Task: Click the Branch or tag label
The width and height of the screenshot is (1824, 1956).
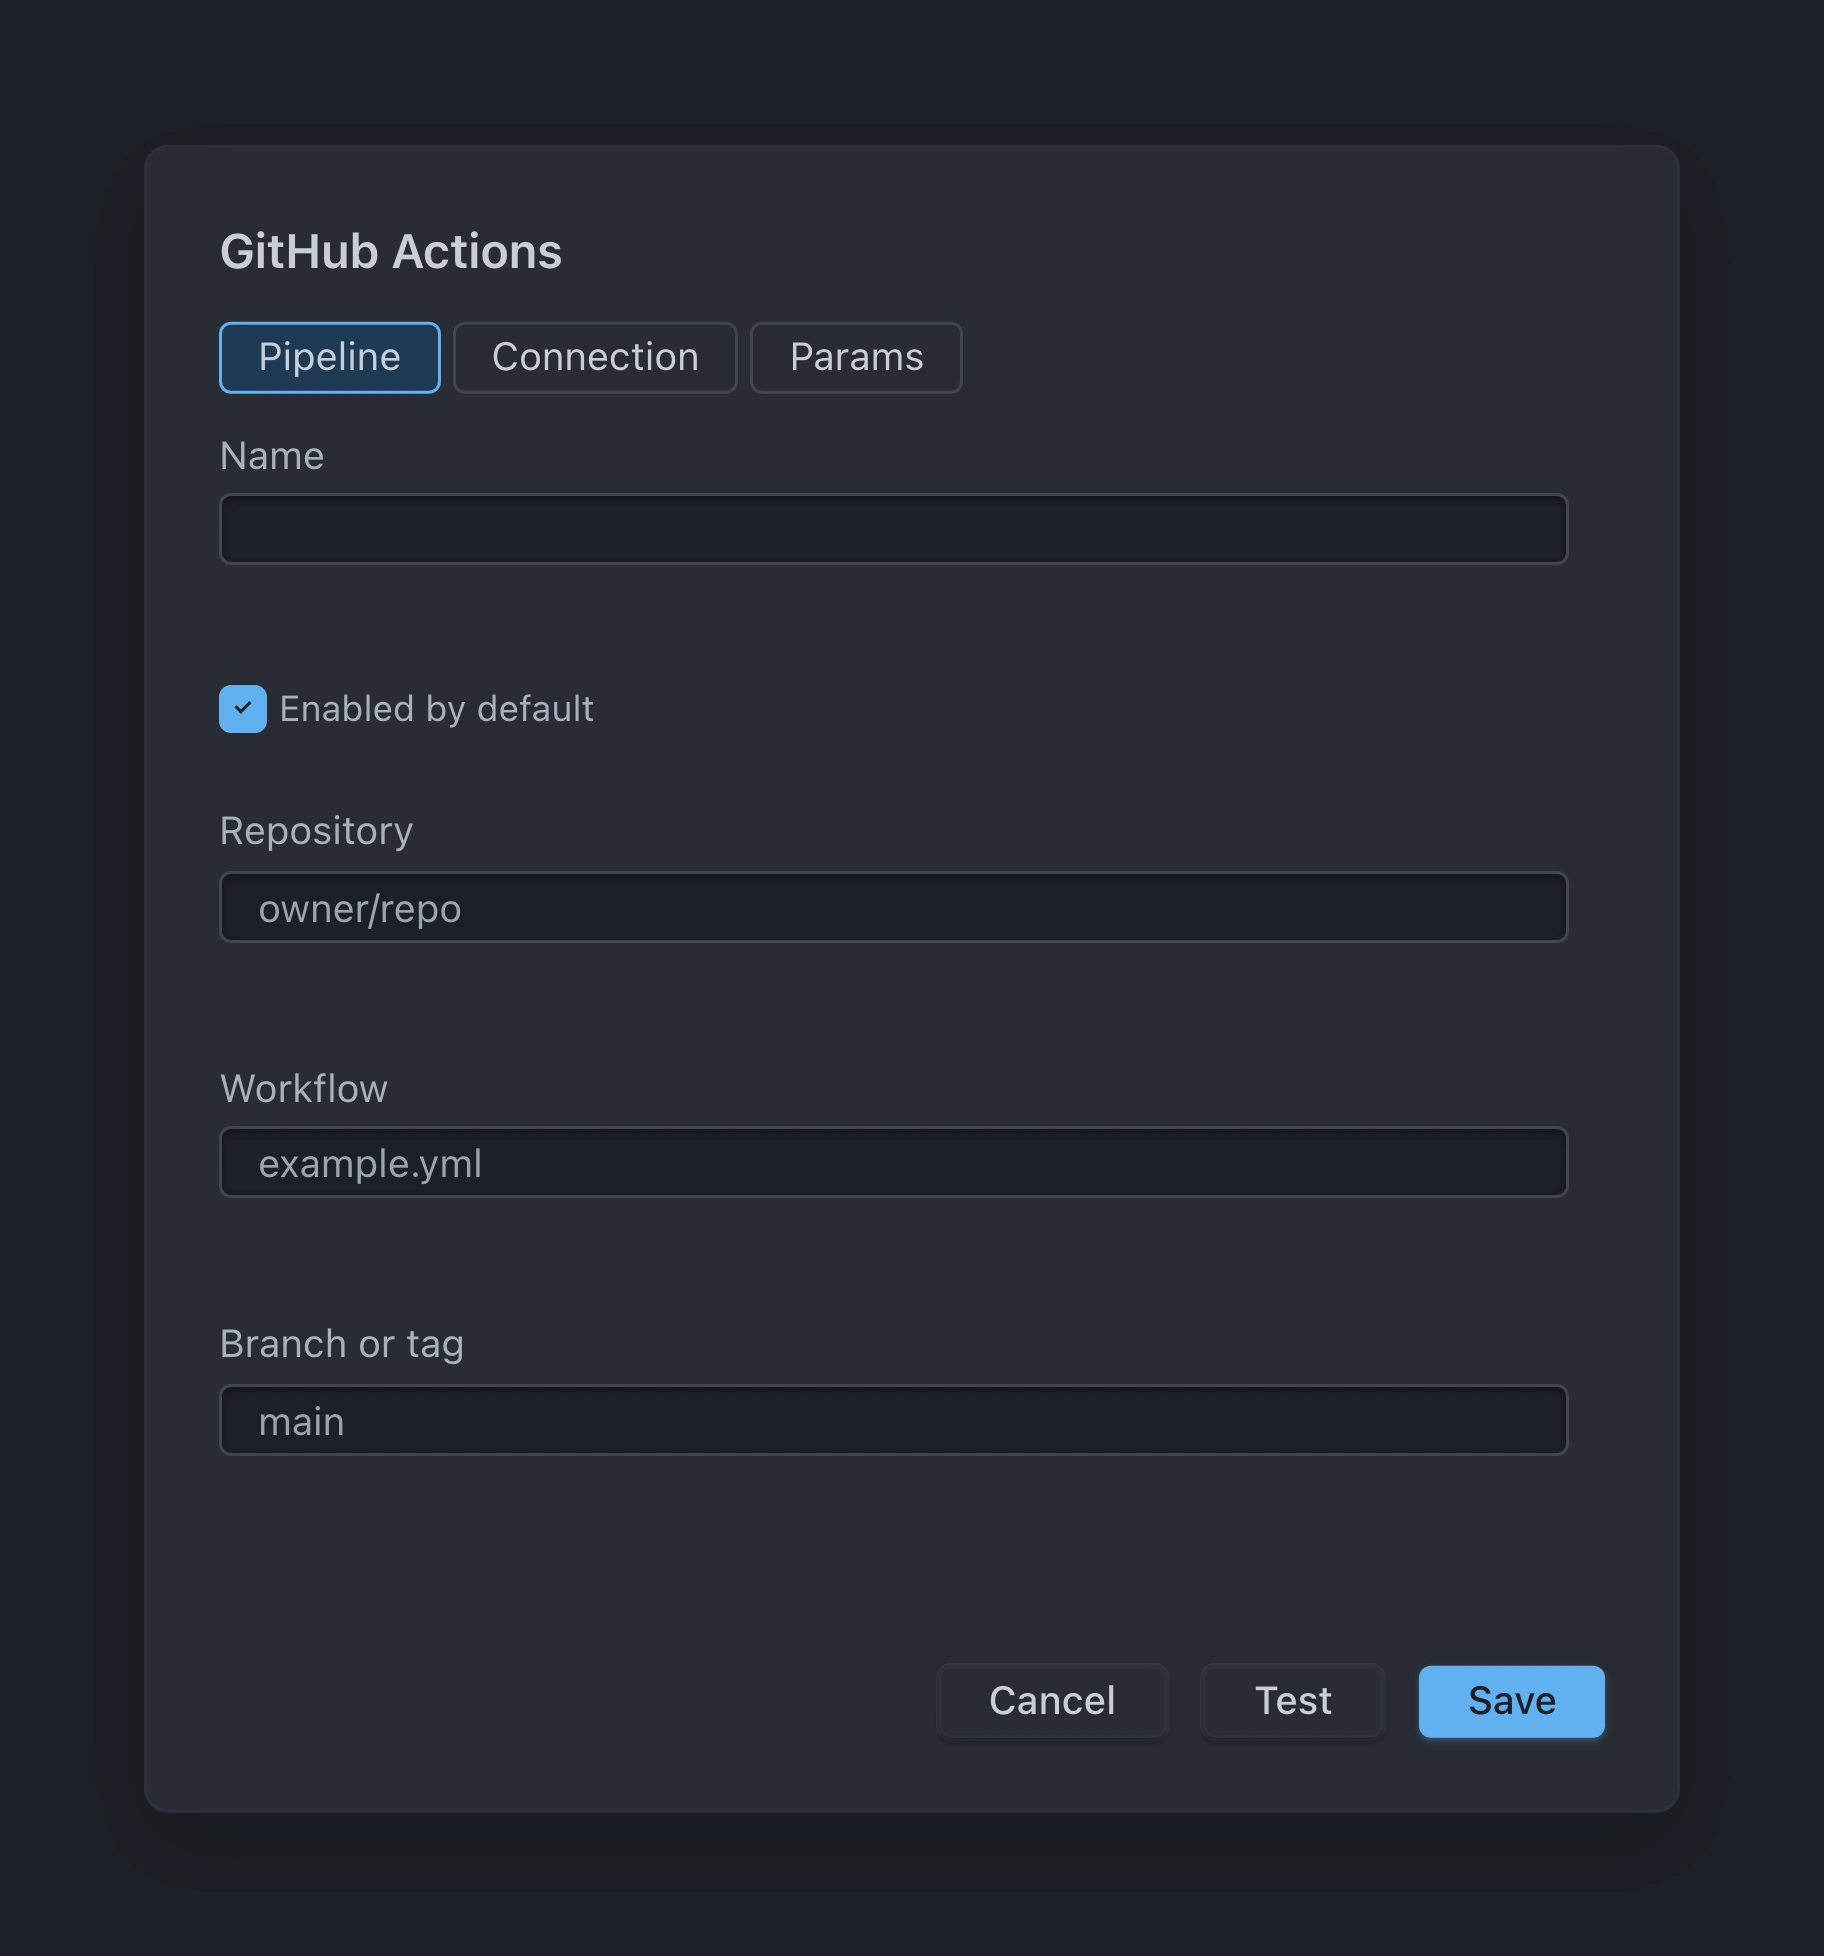Action: point(342,1345)
